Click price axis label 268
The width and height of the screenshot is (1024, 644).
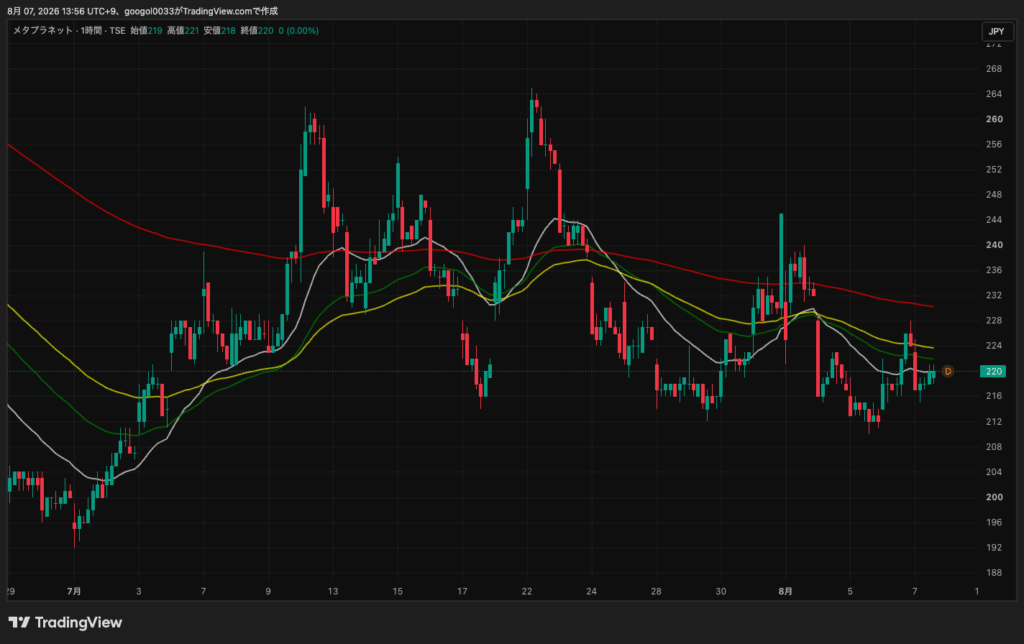tap(994, 69)
